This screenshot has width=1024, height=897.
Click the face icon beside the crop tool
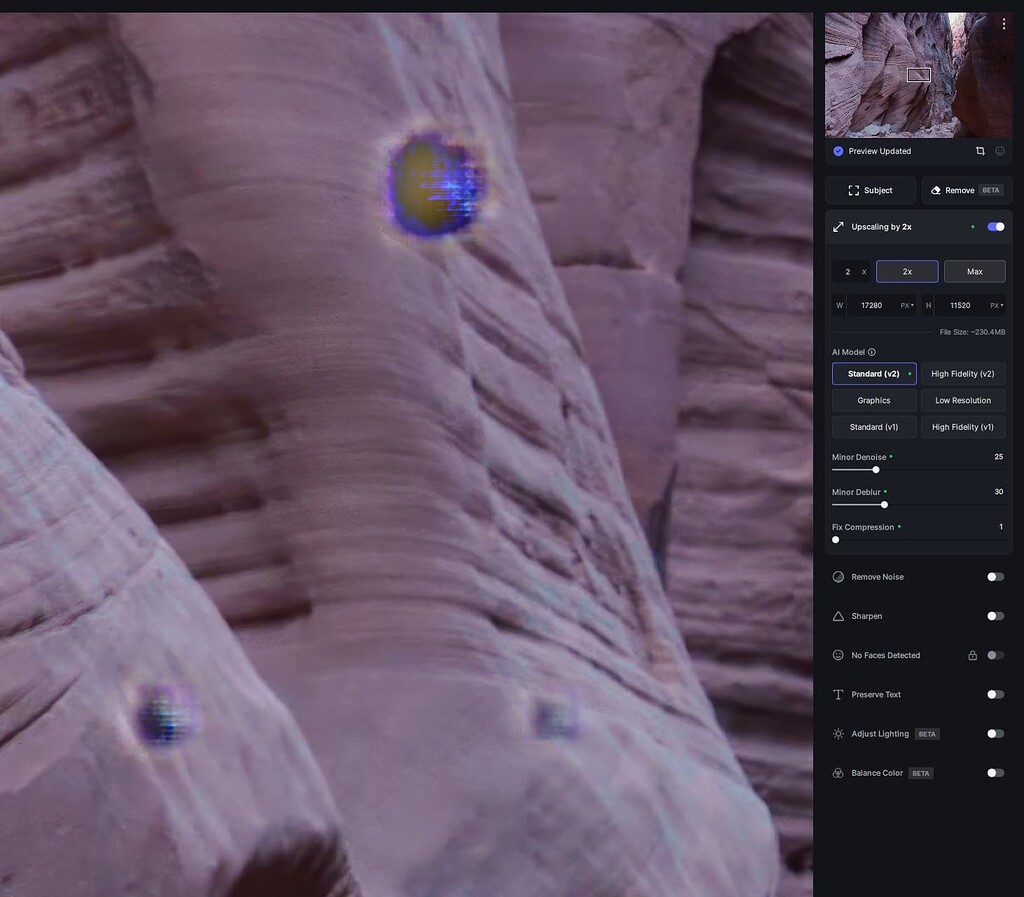coord(1000,151)
